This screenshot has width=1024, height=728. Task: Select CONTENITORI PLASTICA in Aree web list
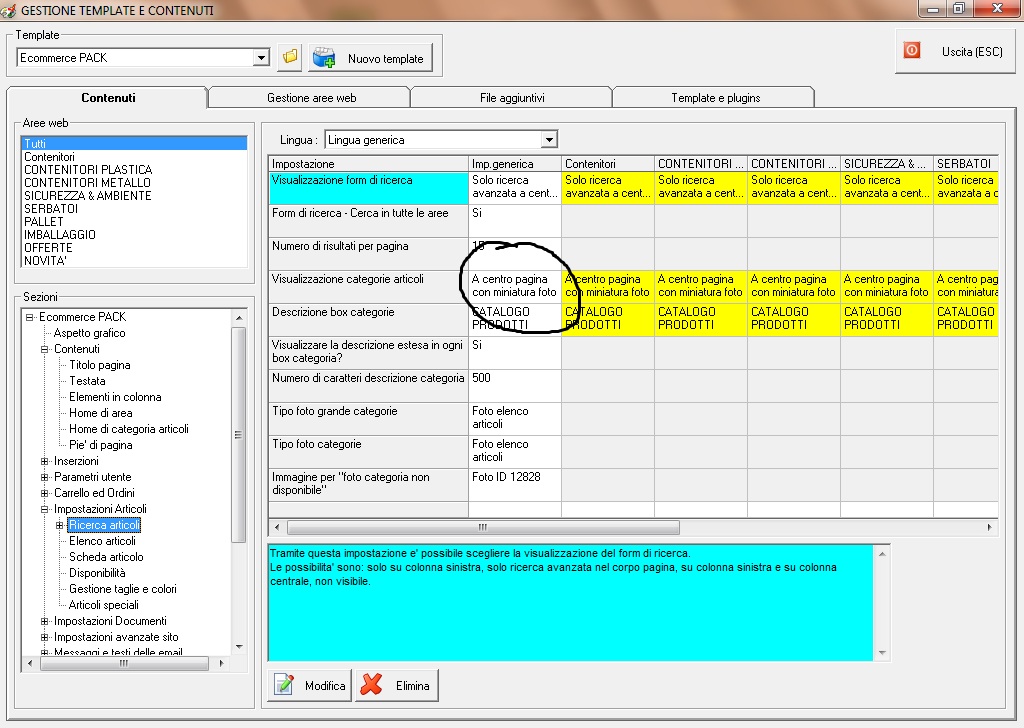[88, 170]
